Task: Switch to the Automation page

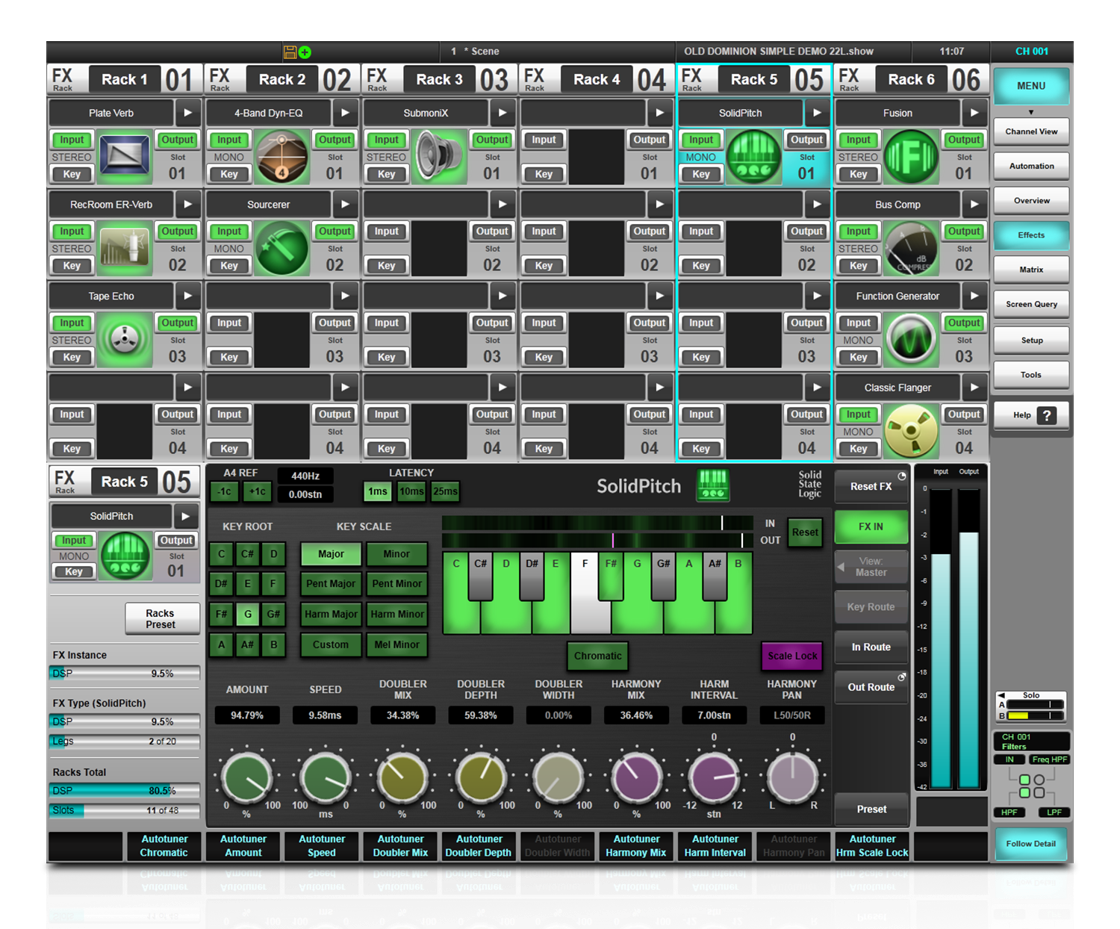Action: pyautogui.click(x=1031, y=166)
